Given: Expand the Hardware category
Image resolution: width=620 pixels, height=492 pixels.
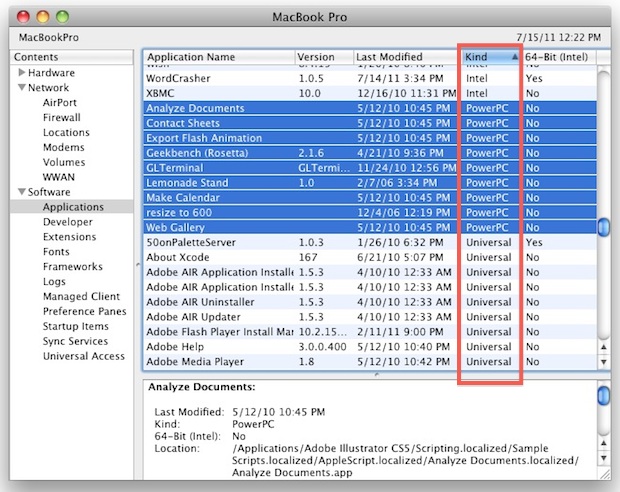Looking at the screenshot, I should pyautogui.click(x=22, y=72).
